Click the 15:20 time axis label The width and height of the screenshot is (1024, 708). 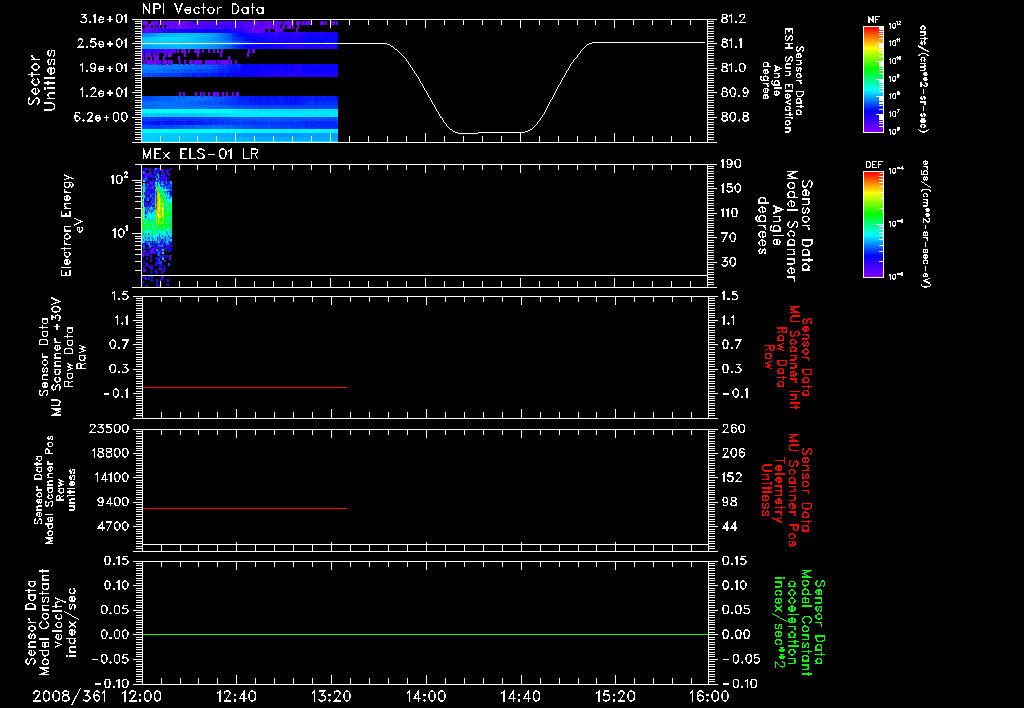(615, 696)
